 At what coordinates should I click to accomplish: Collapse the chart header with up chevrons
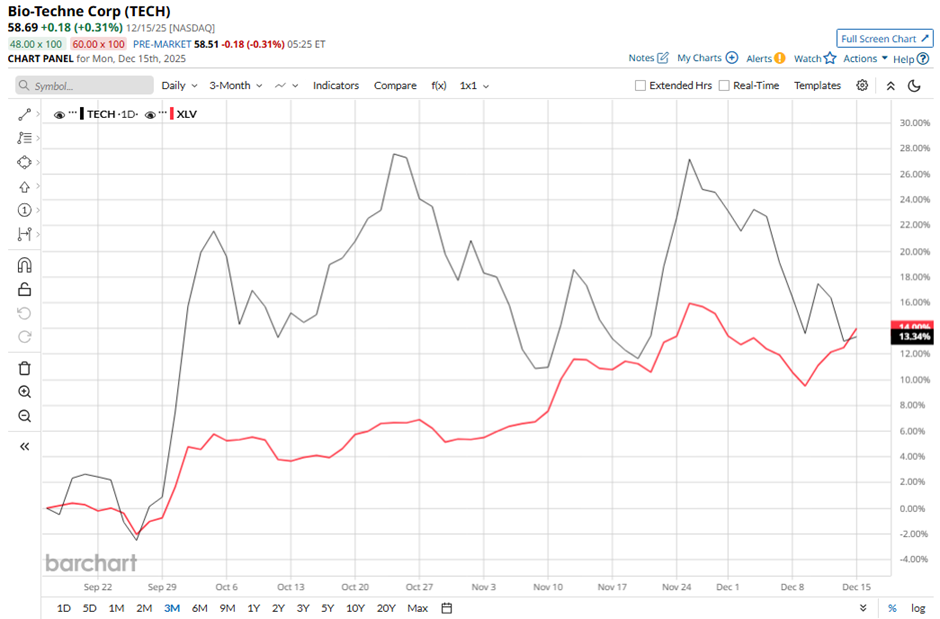point(891,86)
